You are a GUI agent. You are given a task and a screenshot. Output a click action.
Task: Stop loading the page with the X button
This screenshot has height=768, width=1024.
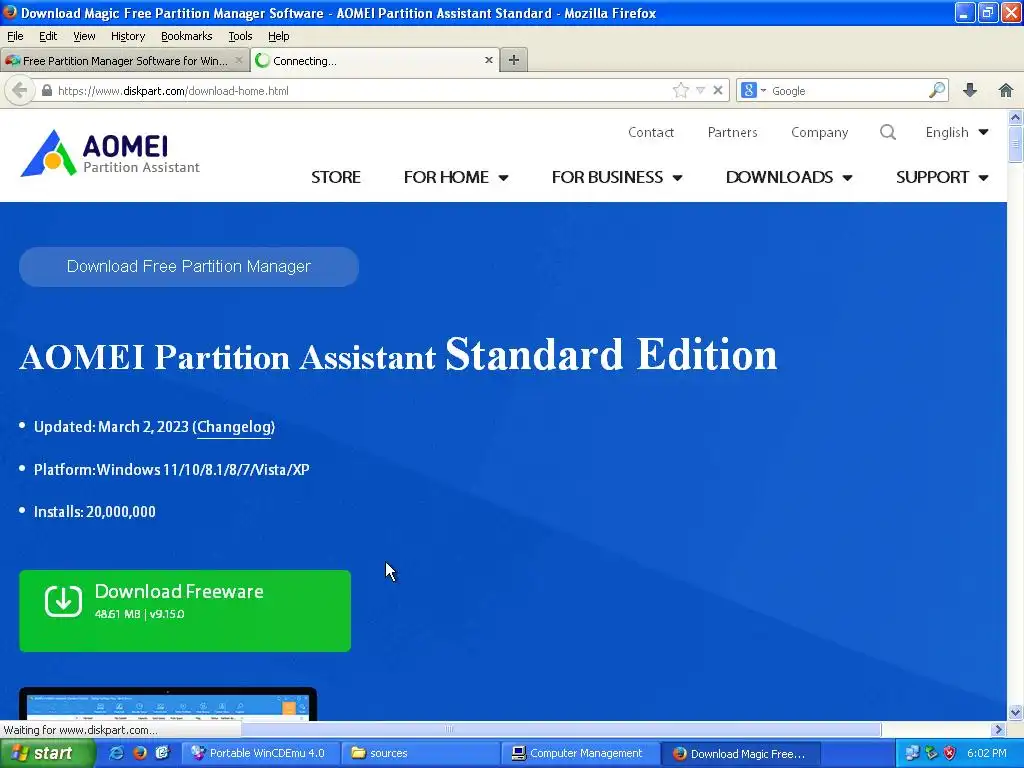(718, 91)
